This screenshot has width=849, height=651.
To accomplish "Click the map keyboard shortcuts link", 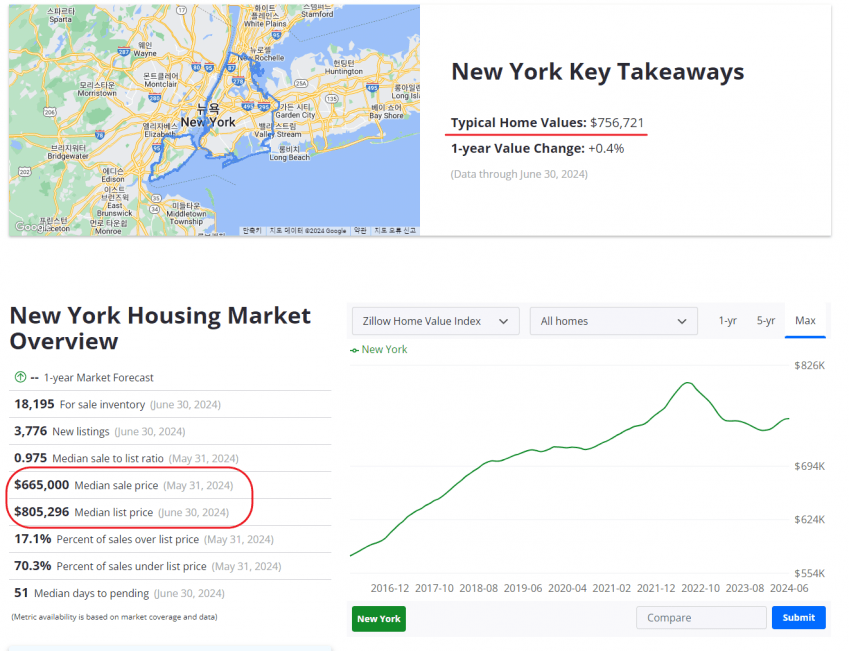I will [252, 230].
